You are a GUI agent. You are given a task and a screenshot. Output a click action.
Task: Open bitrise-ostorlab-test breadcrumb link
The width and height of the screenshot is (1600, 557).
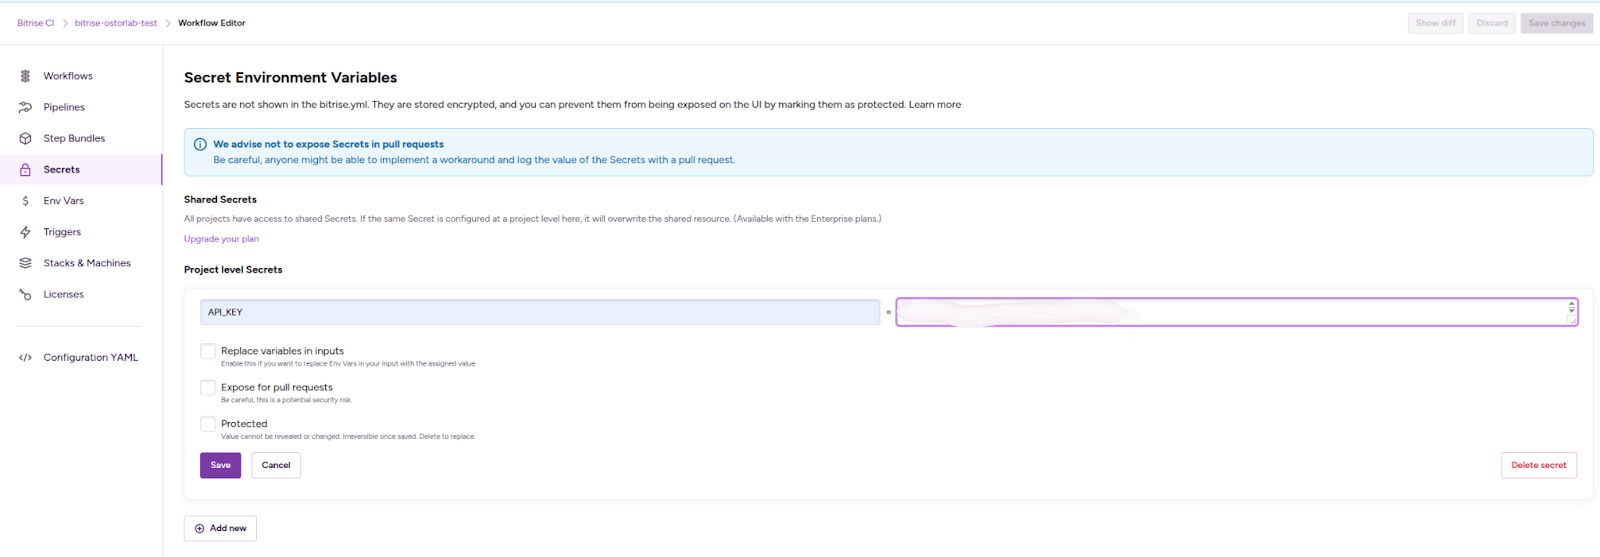point(116,23)
